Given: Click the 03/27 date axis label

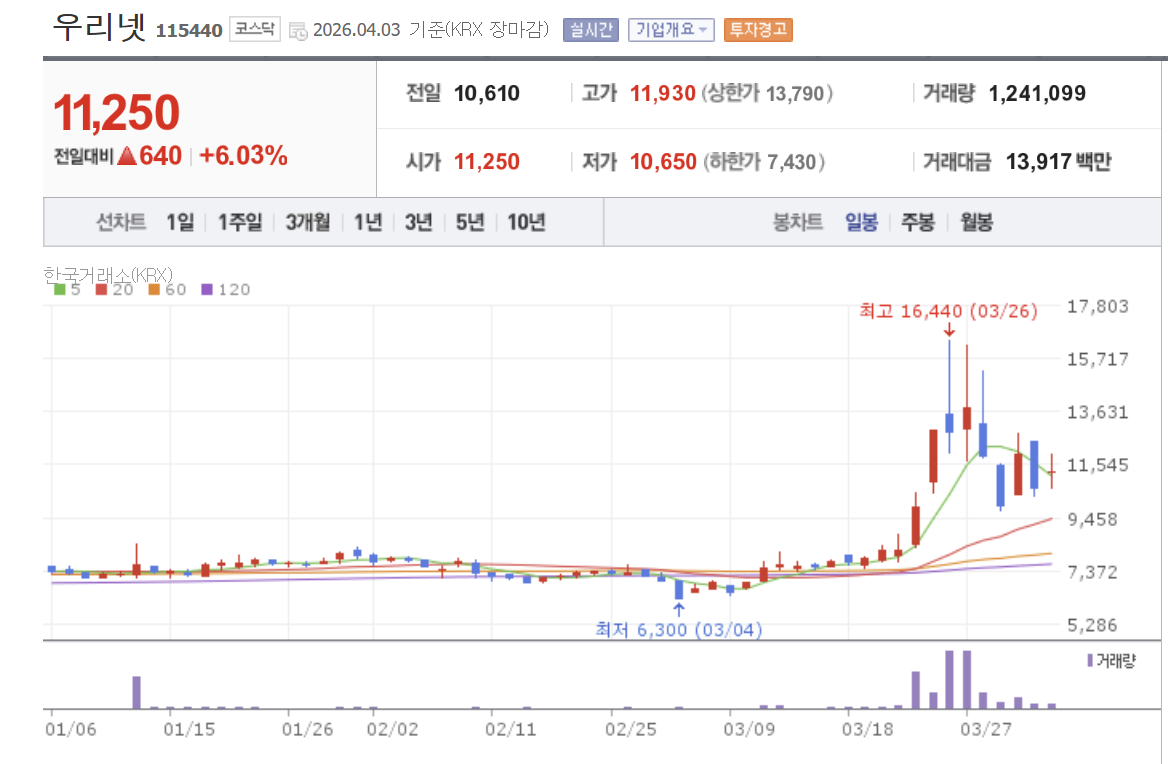Looking at the screenshot, I should pyautogui.click(x=986, y=729).
